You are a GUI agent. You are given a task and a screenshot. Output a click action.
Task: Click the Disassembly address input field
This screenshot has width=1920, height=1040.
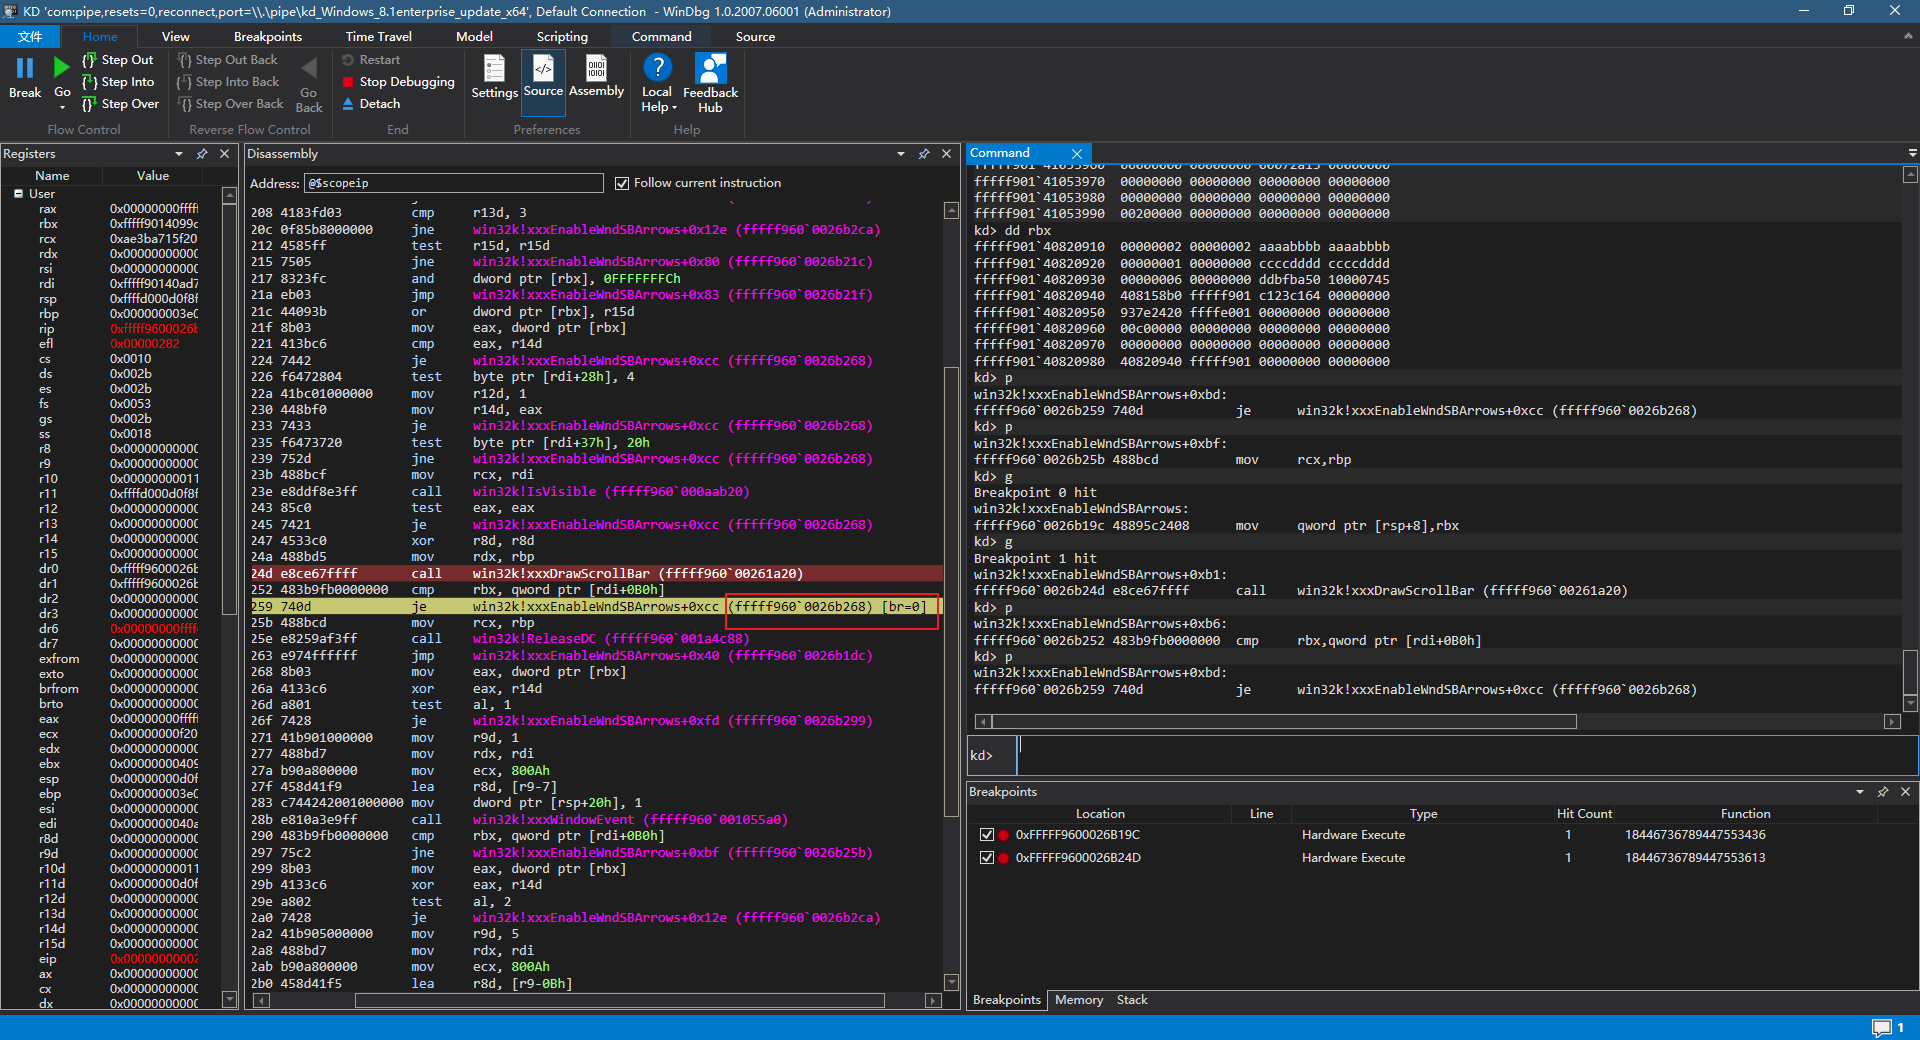coord(454,183)
